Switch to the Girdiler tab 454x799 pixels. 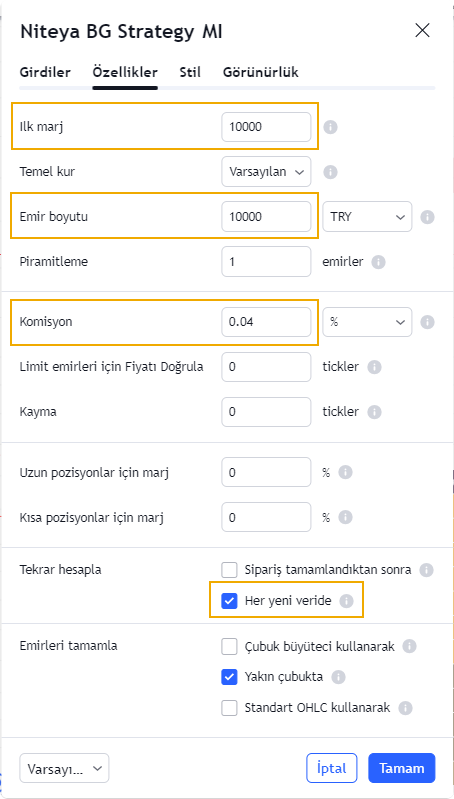[45, 72]
